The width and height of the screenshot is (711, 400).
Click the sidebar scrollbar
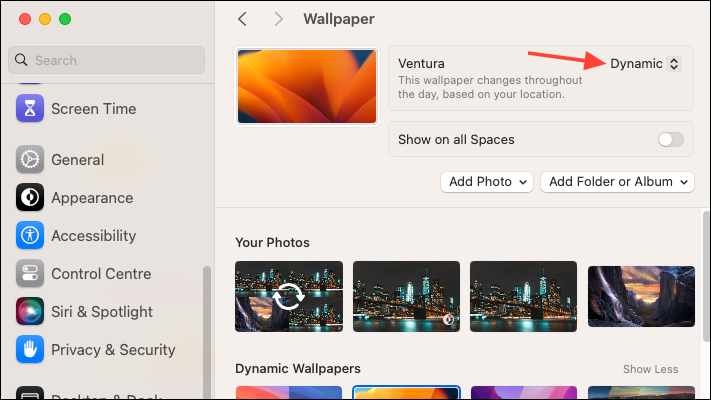click(x=207, y=332)
